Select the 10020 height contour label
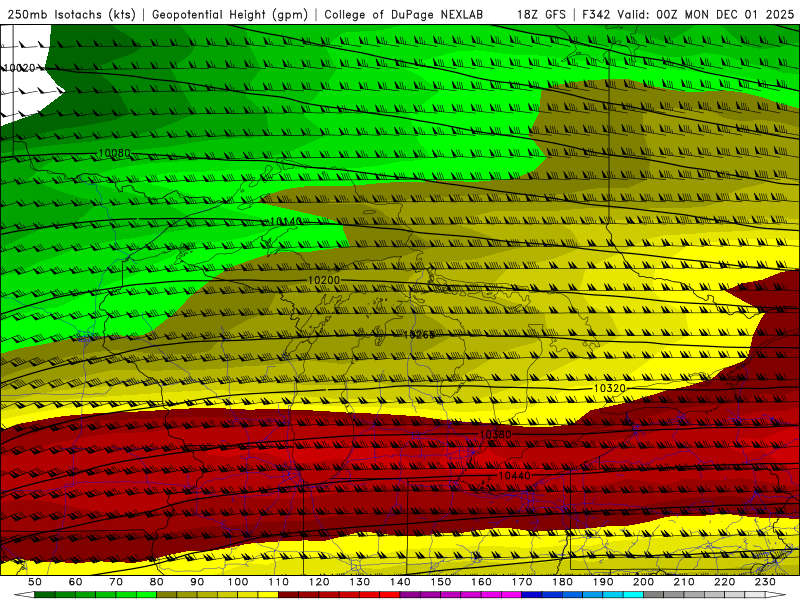 19,68
